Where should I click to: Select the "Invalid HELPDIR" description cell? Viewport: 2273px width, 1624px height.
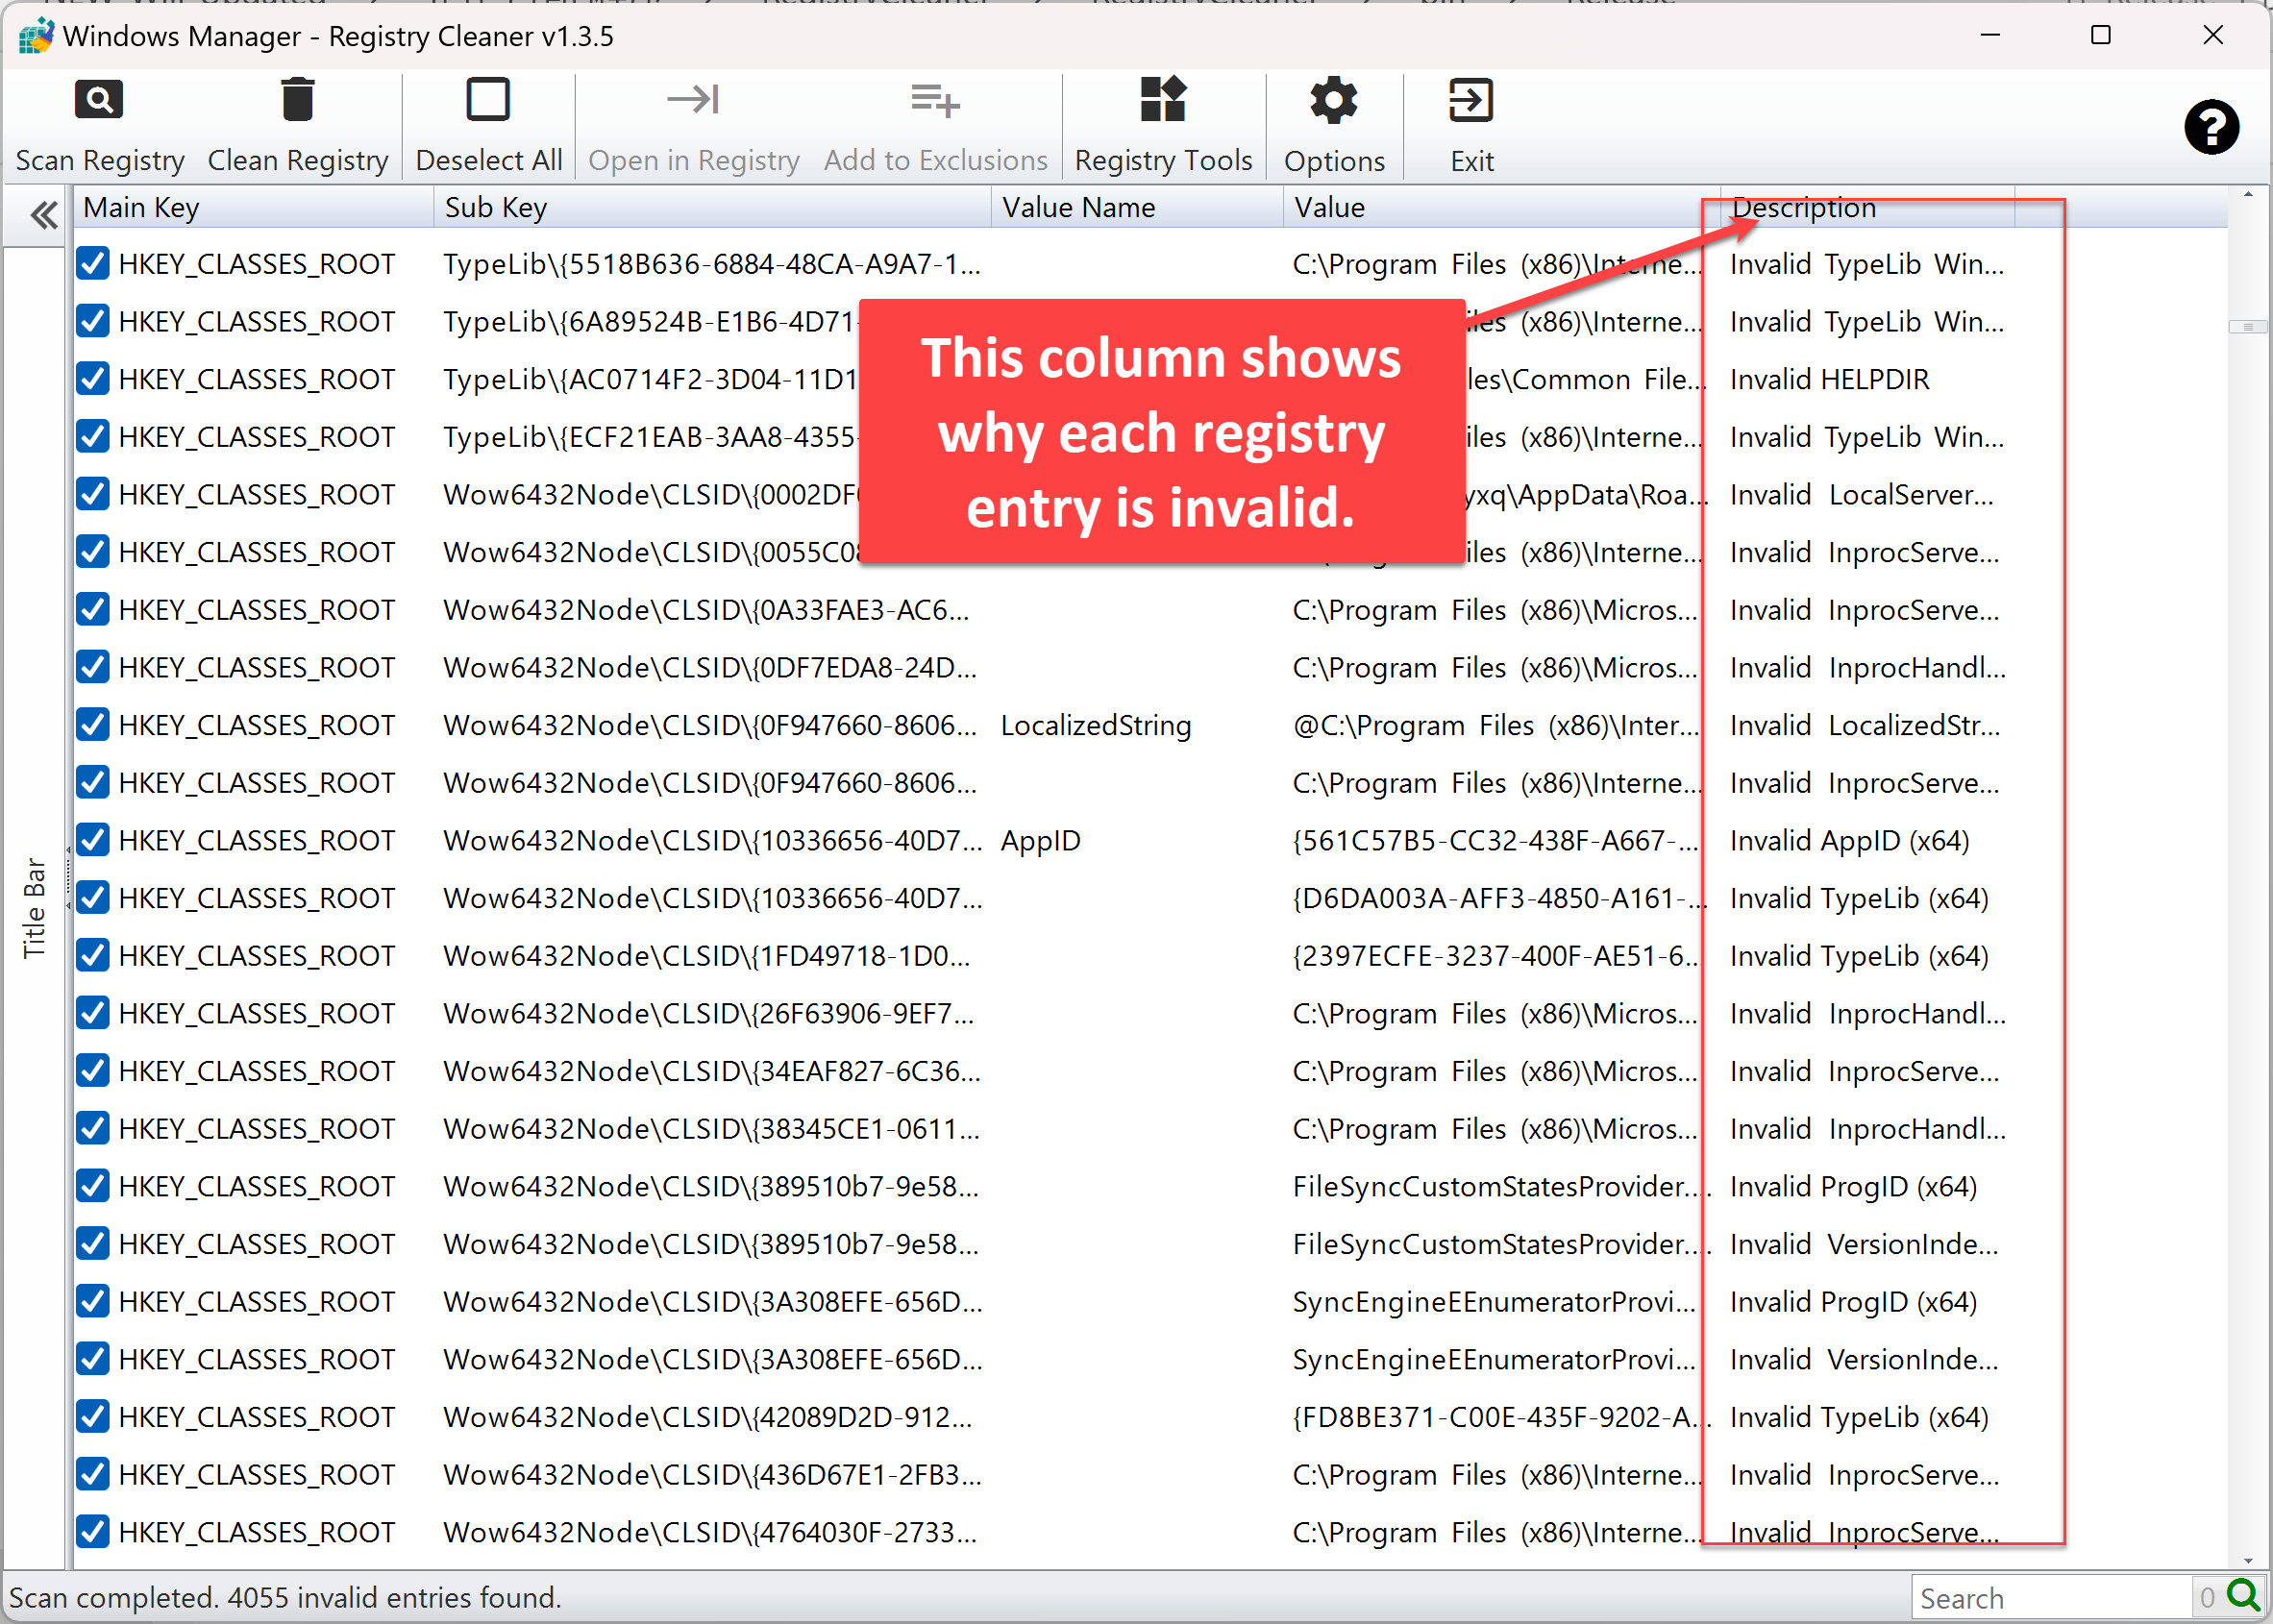[x=1829, y=380]
